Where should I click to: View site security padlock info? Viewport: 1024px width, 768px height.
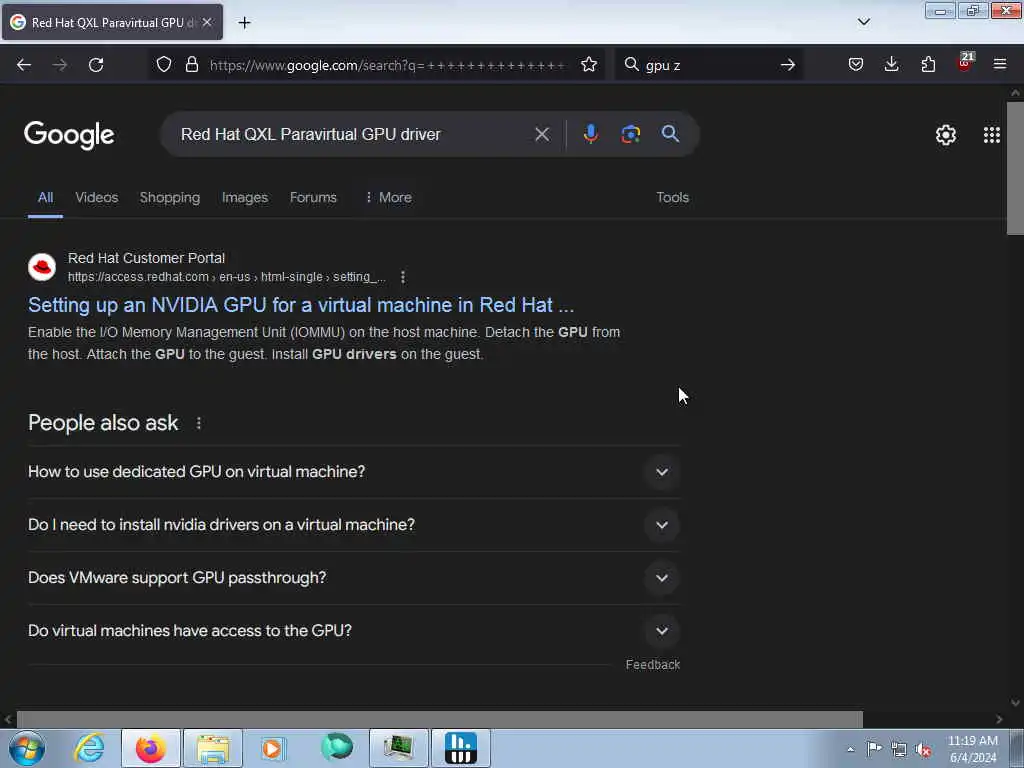(191, 65)
